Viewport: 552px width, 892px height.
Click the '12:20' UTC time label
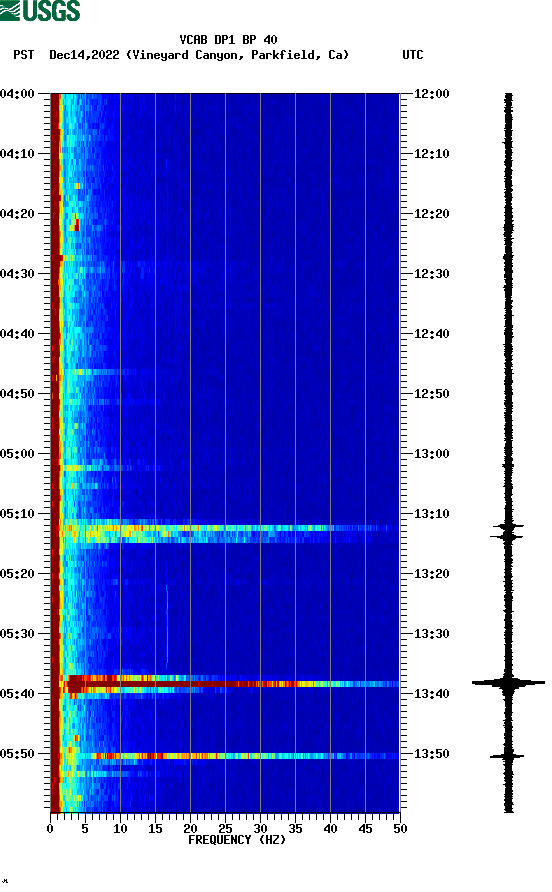(431, 214)
